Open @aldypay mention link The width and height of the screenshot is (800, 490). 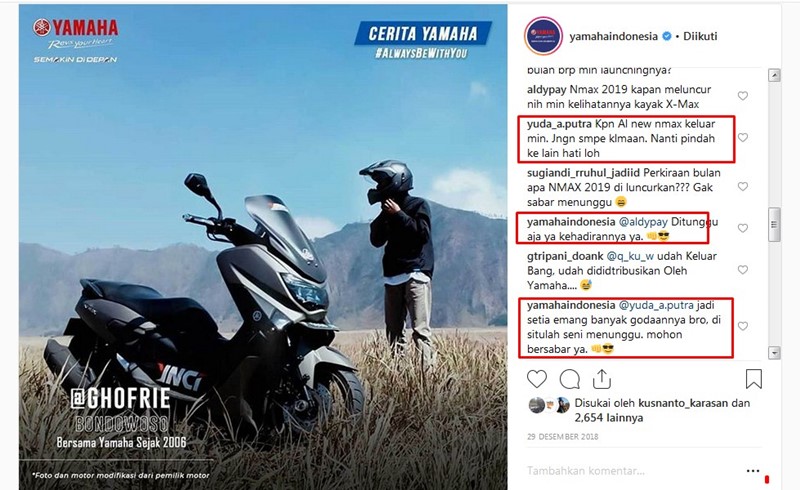[643, 222]
